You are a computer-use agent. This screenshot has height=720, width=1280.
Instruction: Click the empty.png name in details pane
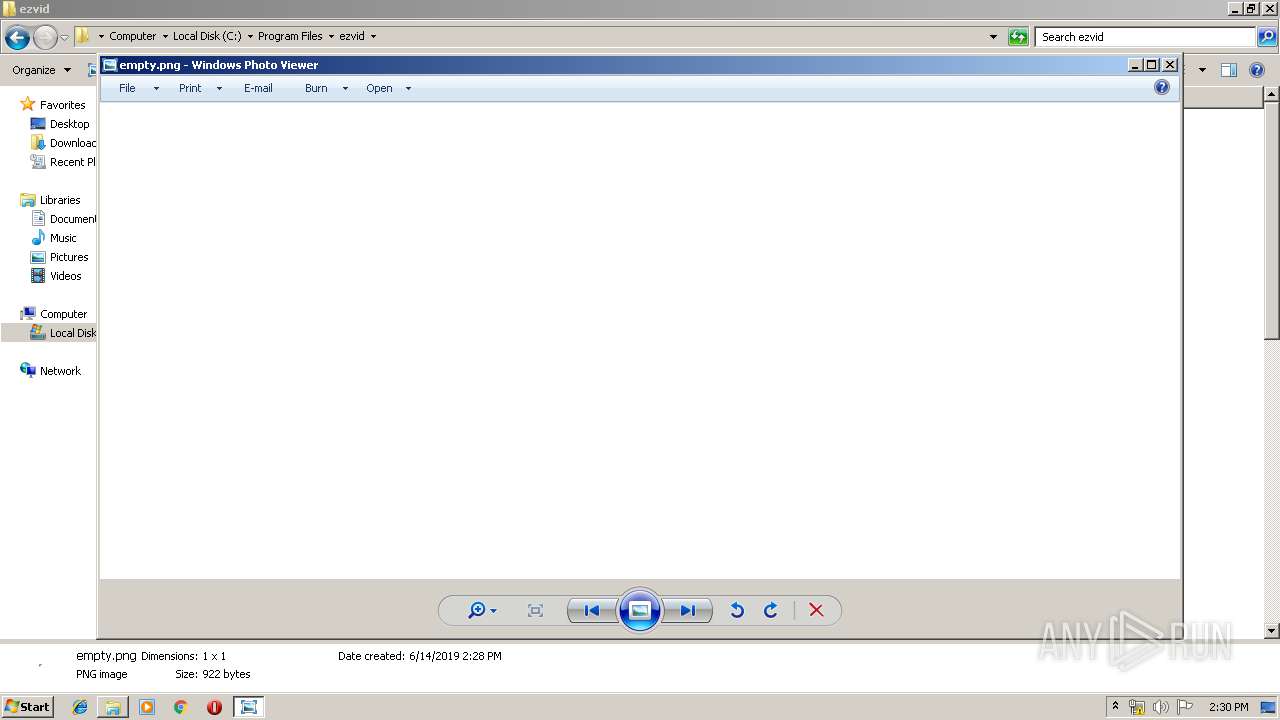106,656
